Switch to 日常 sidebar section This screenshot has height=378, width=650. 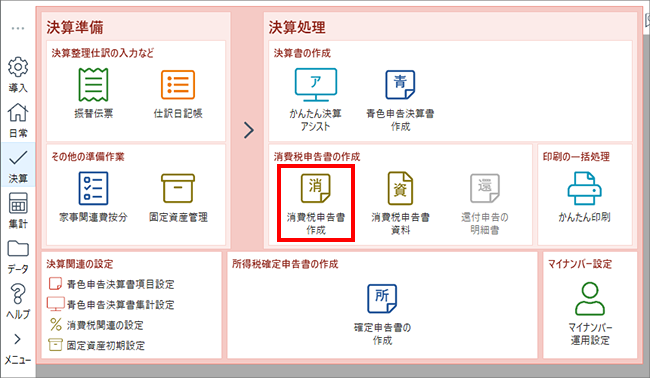[x=18, y=120]
